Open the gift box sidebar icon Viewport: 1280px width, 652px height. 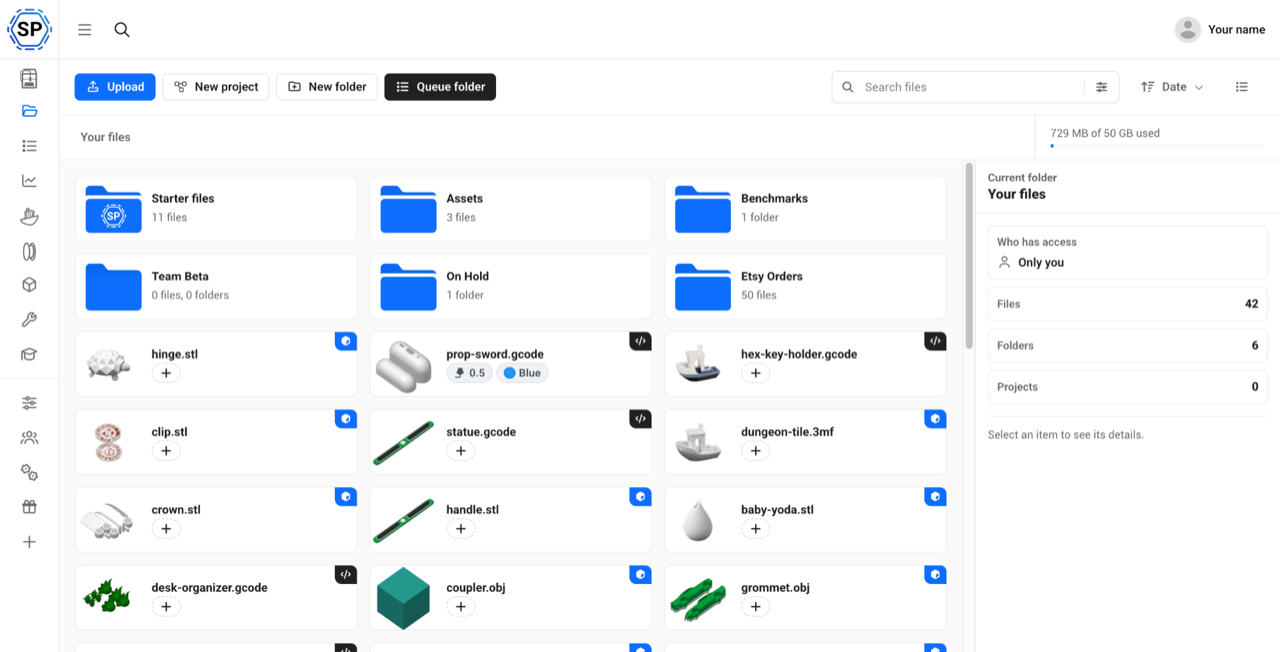point(29,507)
